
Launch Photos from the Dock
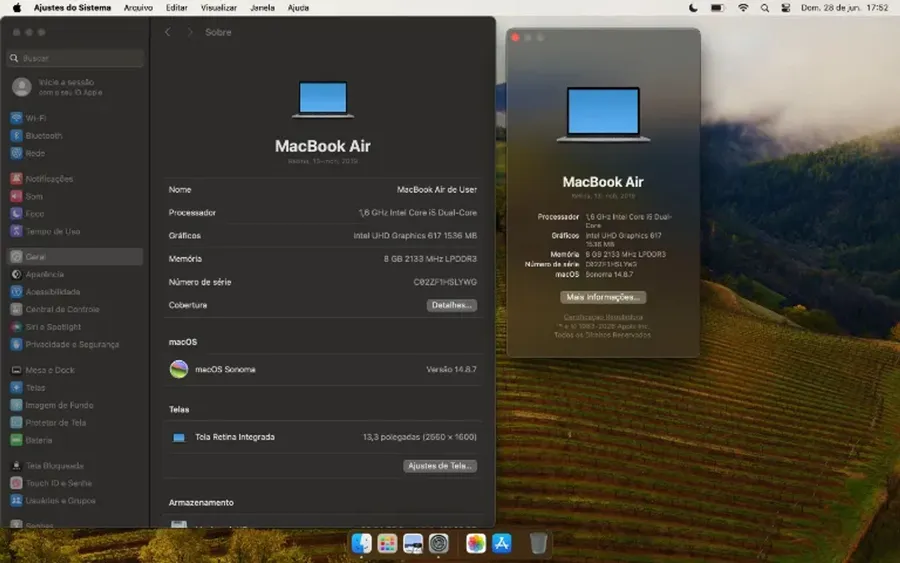coord(476,543)
